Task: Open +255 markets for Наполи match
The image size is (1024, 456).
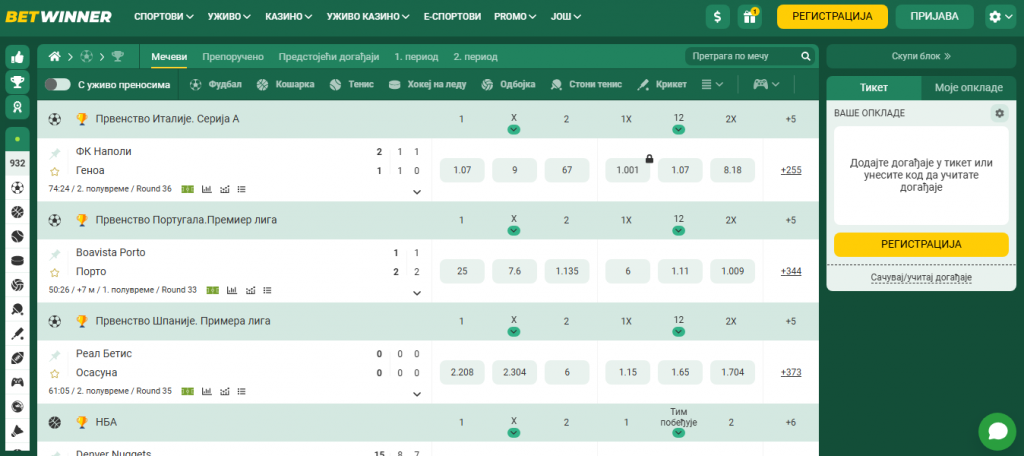Action: pos(791,171)
